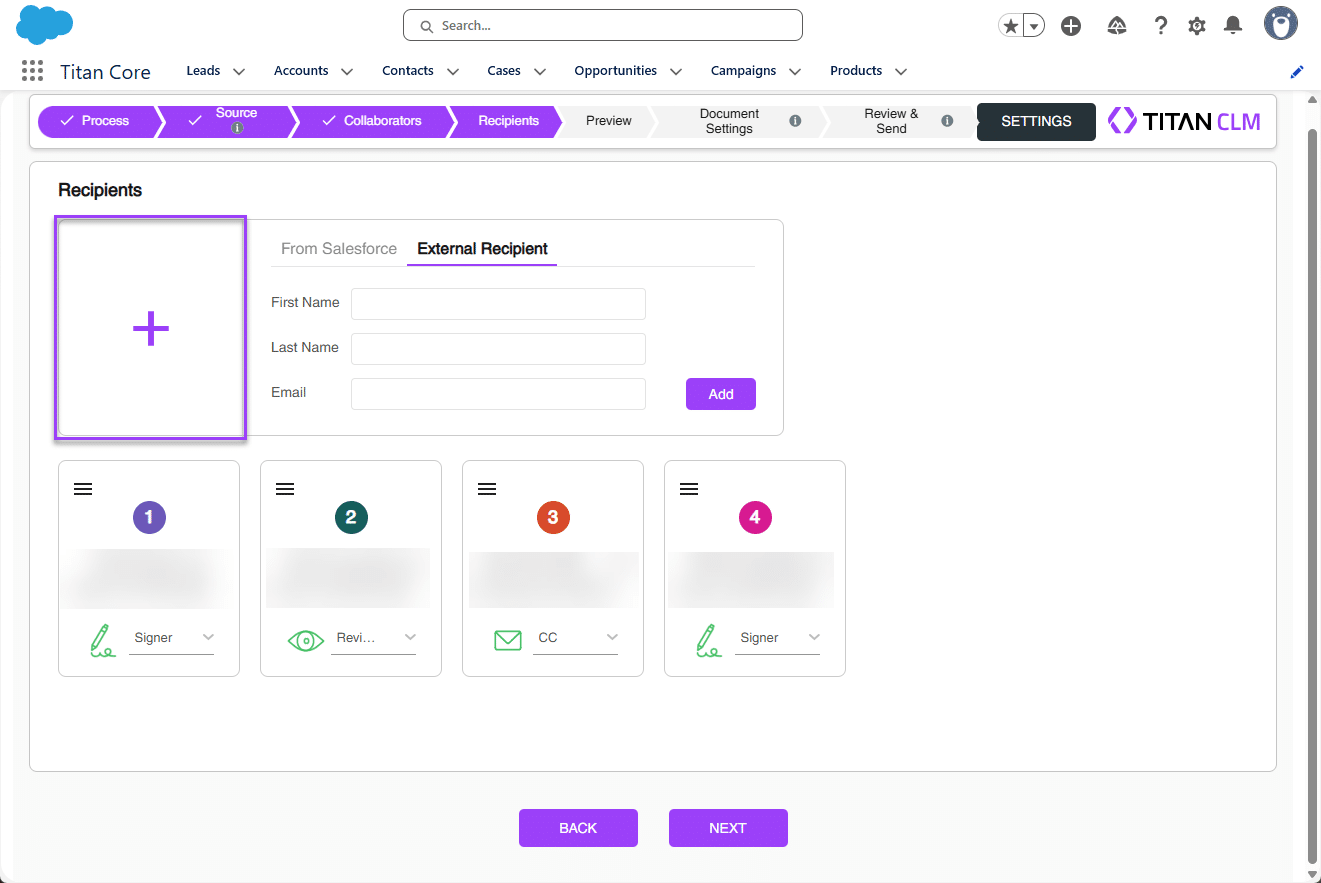The width and height of the screenshot is (1321, 883).
Task: Click the purple plus tile to add recipient
Action: point(150,327)
